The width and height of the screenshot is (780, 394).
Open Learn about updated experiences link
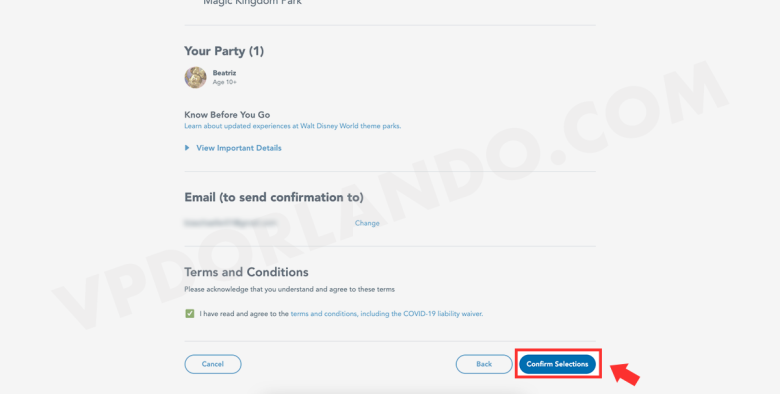[x=292, y=126]
